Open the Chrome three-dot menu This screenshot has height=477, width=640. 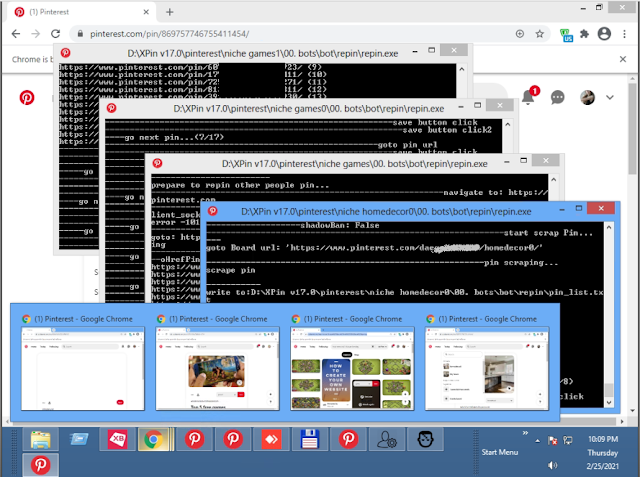point(624,34)
